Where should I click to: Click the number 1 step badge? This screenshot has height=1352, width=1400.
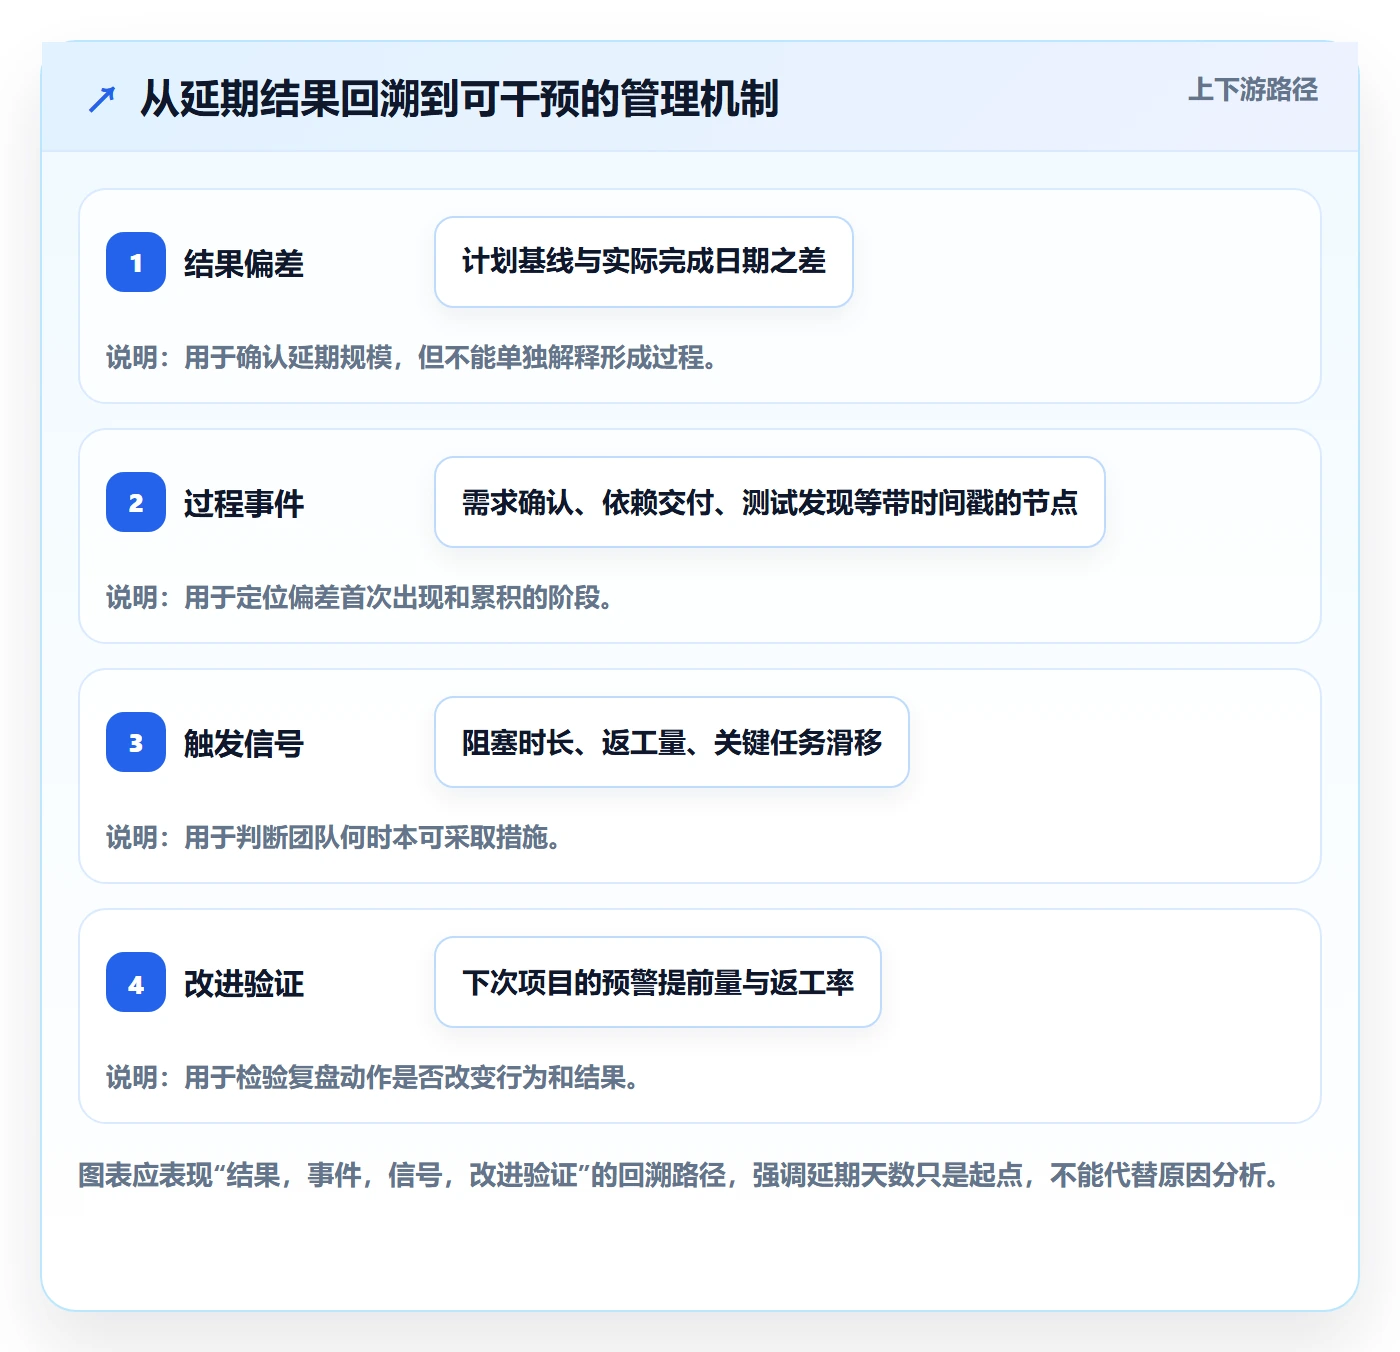click(x=136, y=262)
